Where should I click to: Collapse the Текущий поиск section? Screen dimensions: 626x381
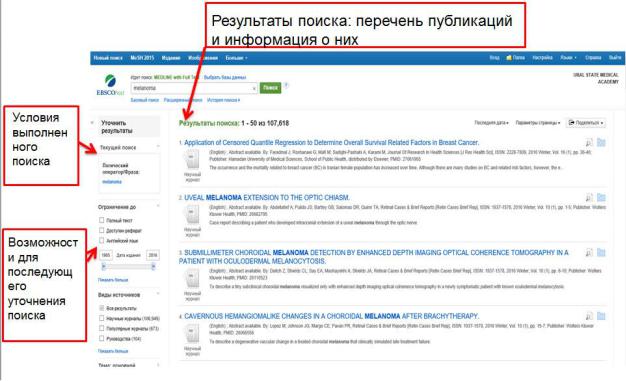point(158,147)
